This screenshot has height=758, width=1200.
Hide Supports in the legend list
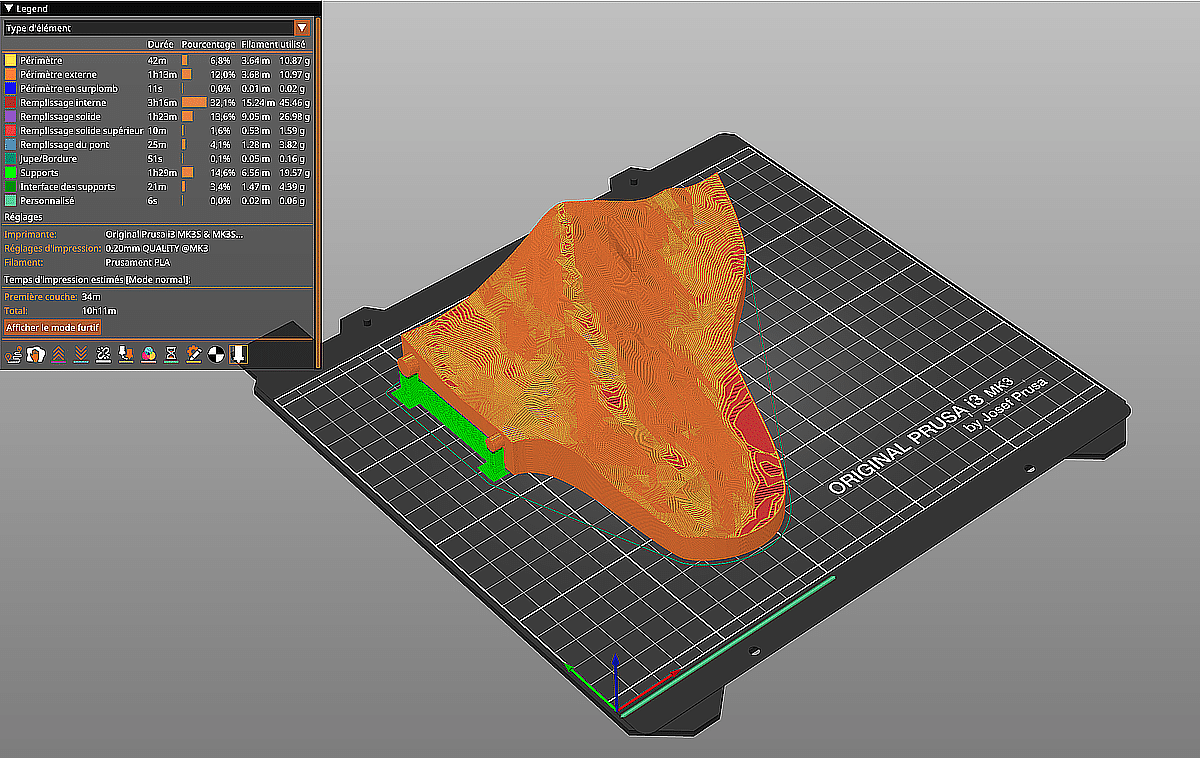pyautogui.click(x=42, y=173)
